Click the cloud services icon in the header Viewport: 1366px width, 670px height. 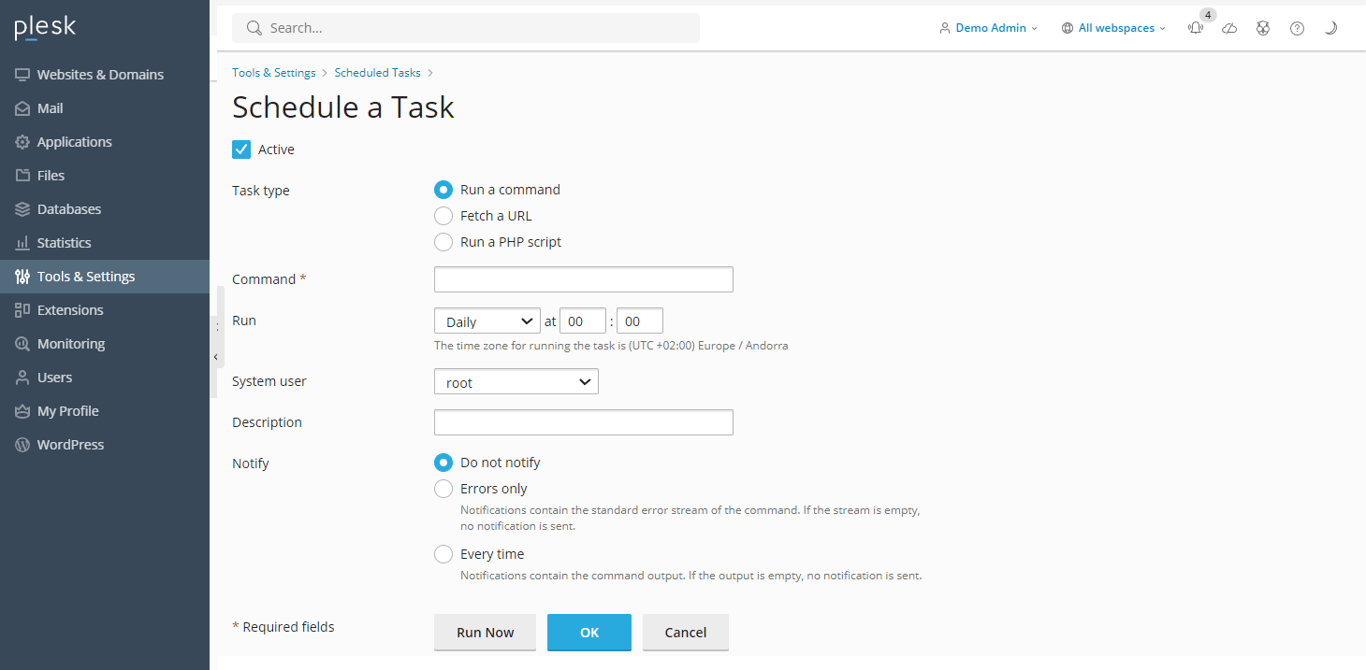1229,28
